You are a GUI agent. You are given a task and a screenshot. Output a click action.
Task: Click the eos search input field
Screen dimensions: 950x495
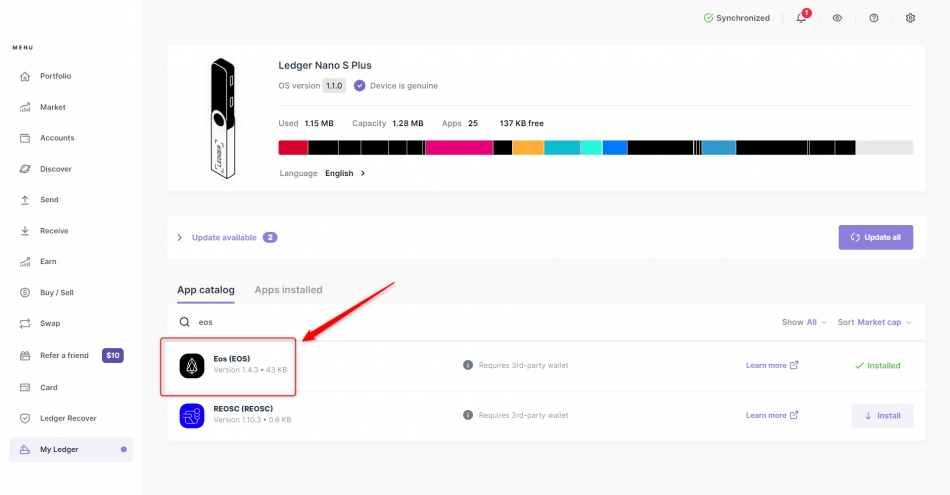tap(473, 322)
